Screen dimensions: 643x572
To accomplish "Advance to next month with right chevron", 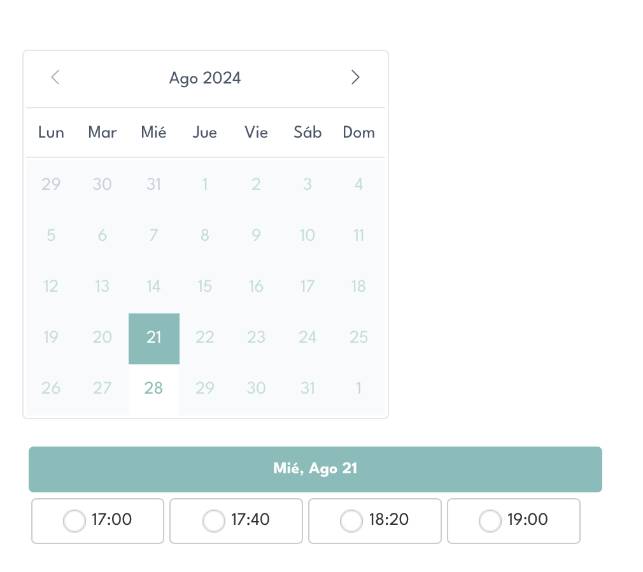I will [x=355, y=77].
